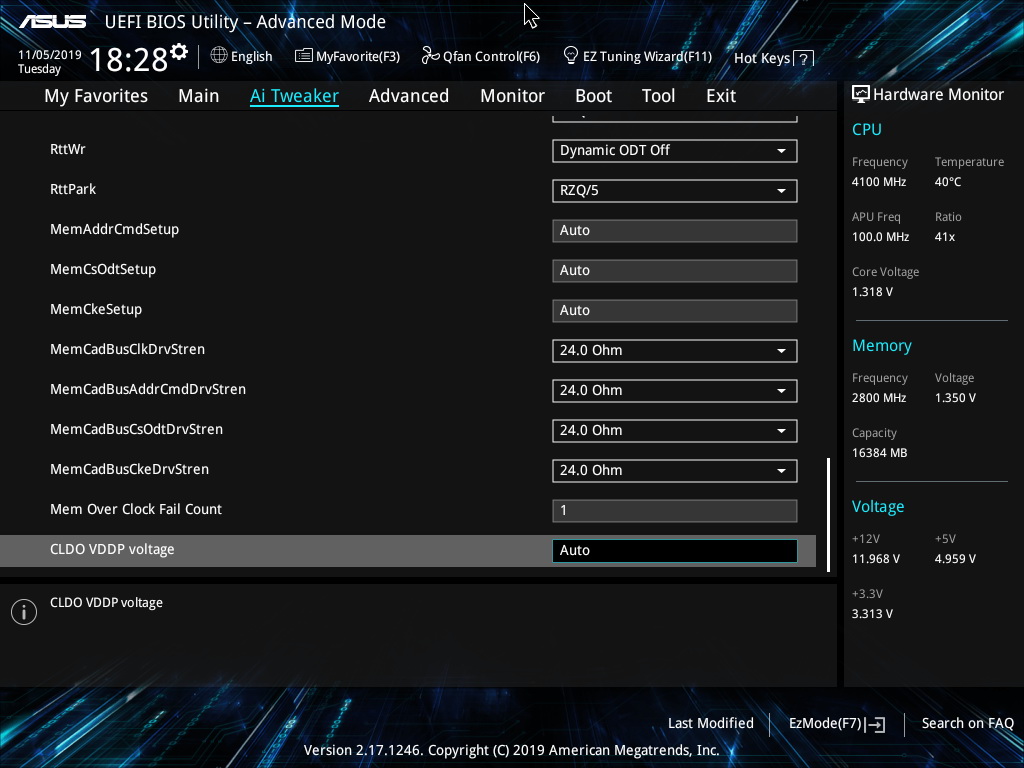The image size is (1024, 768).
Task: Click the MemCkeSetup Auto field
Action: point(675,310)
